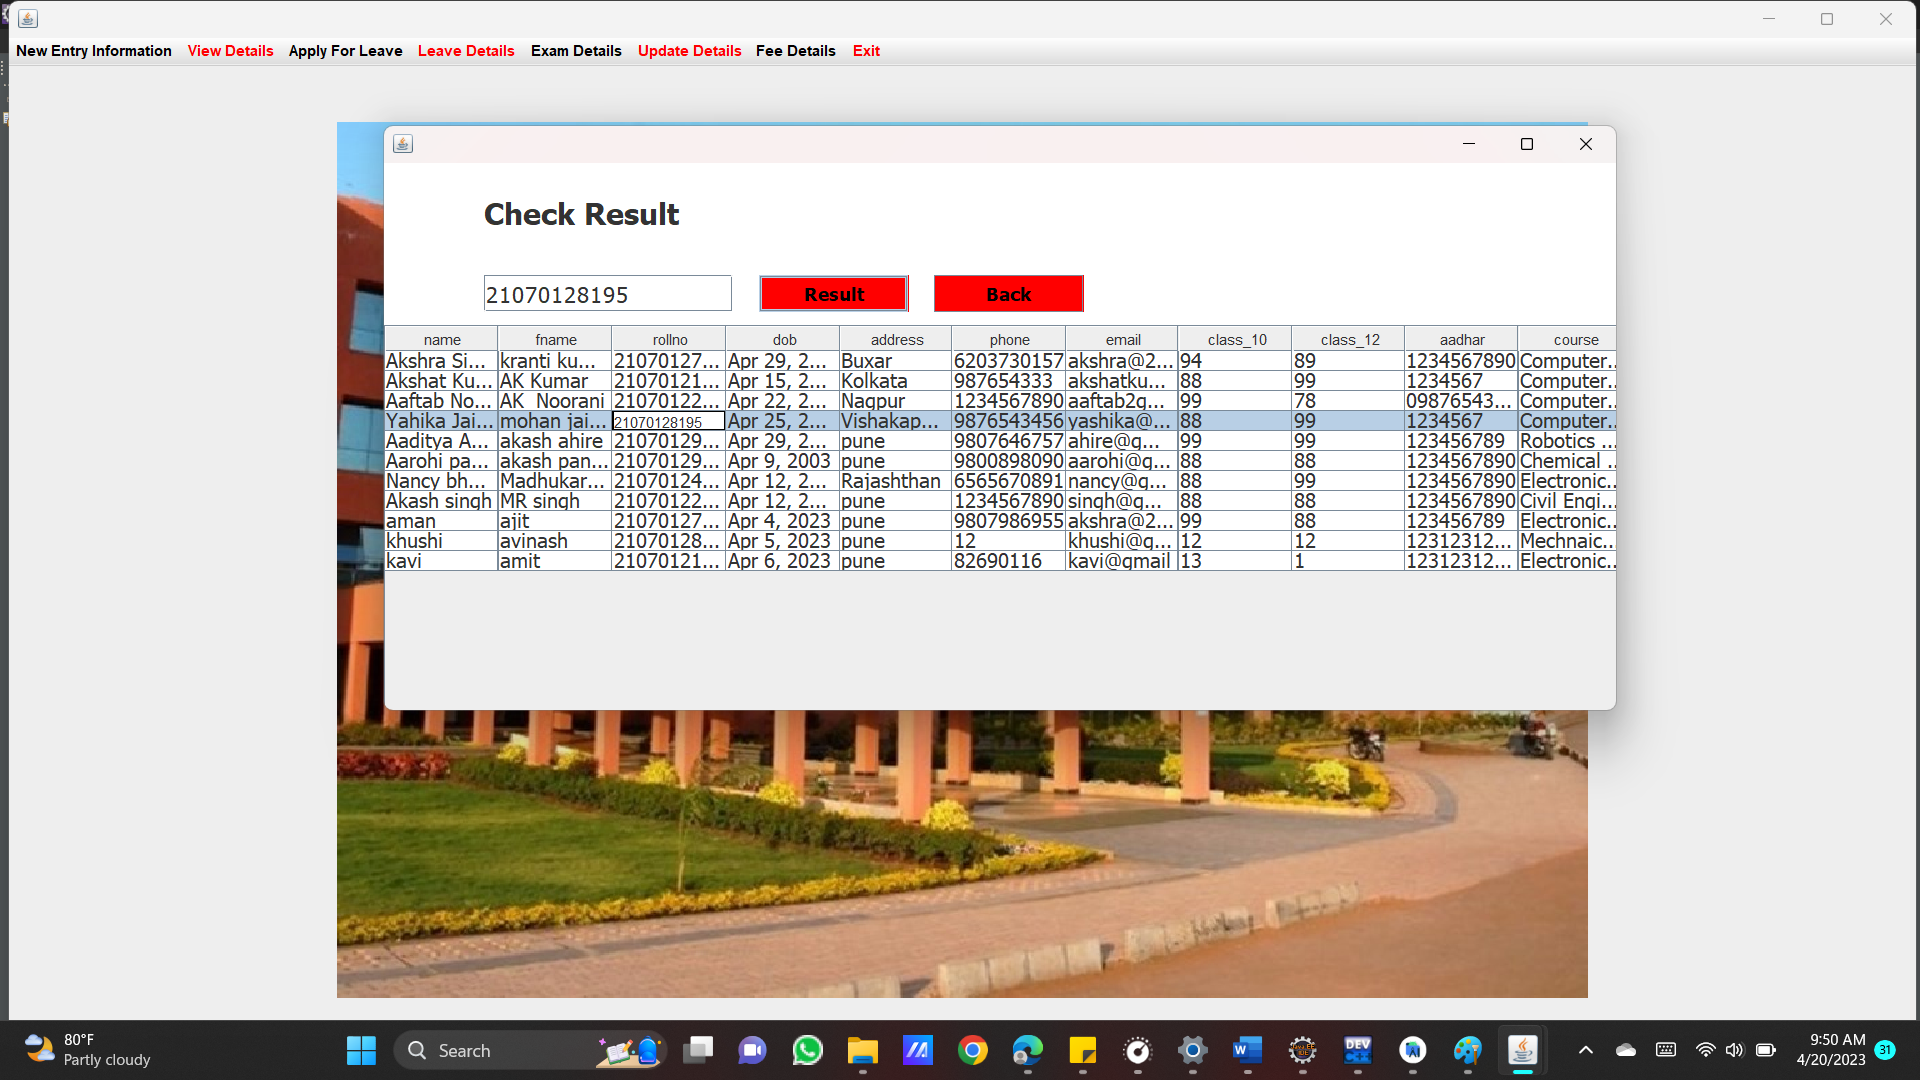
Task: Sort the table by the rollno column header
Action: (668, 339)
